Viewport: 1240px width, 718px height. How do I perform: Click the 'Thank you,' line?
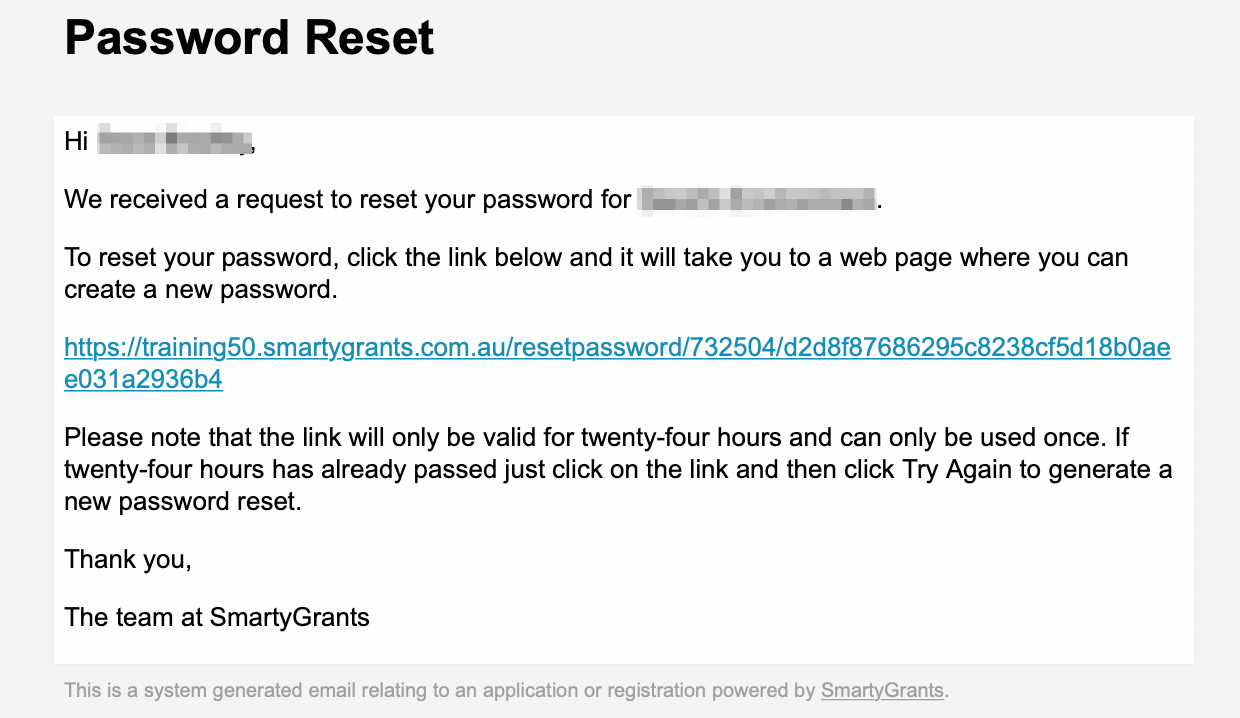128,560
